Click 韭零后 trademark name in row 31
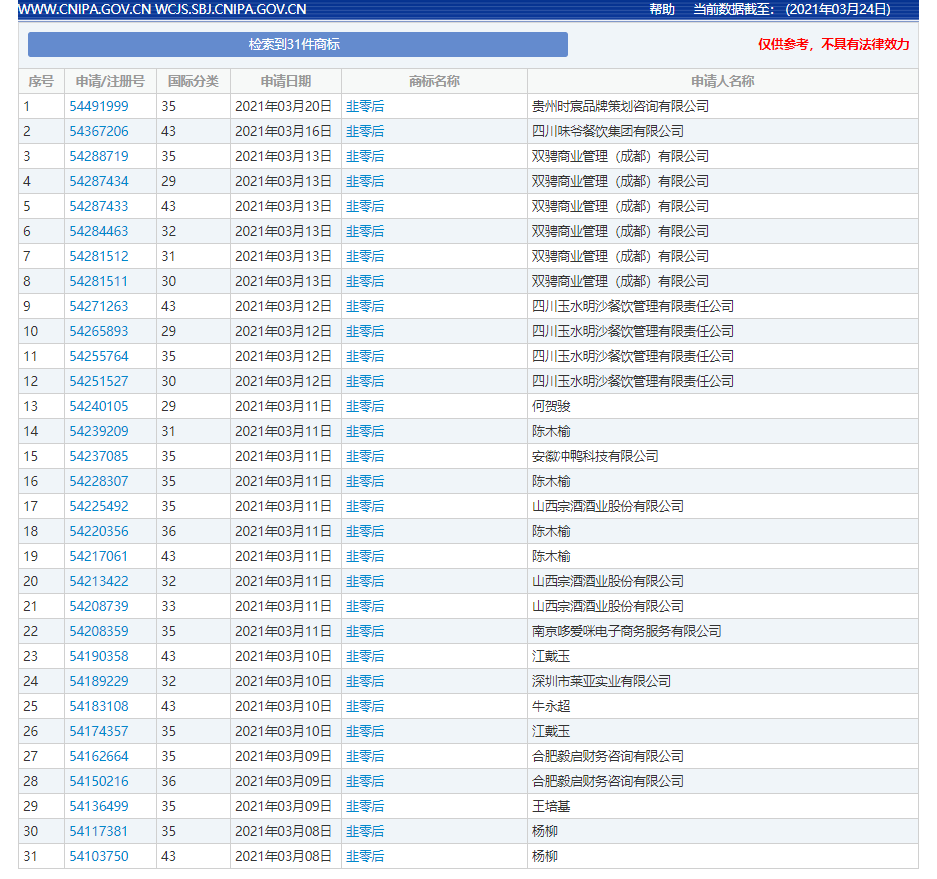 coord(365,857)
